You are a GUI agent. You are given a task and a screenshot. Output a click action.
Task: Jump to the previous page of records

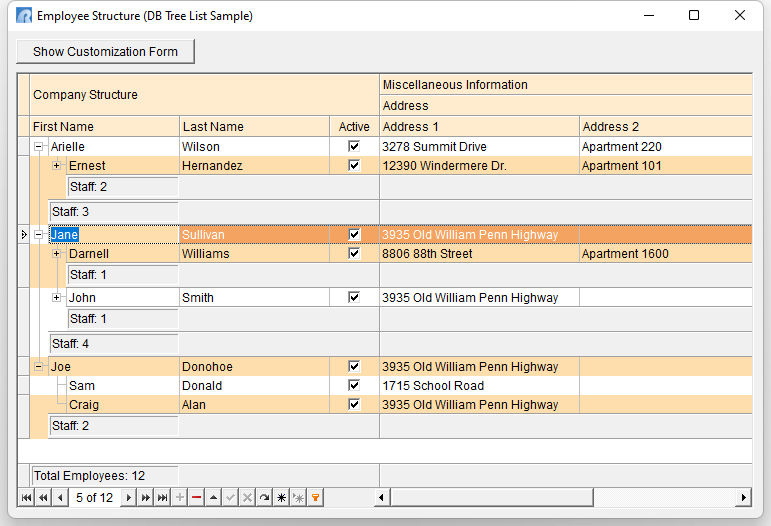(x=43, y=497)
